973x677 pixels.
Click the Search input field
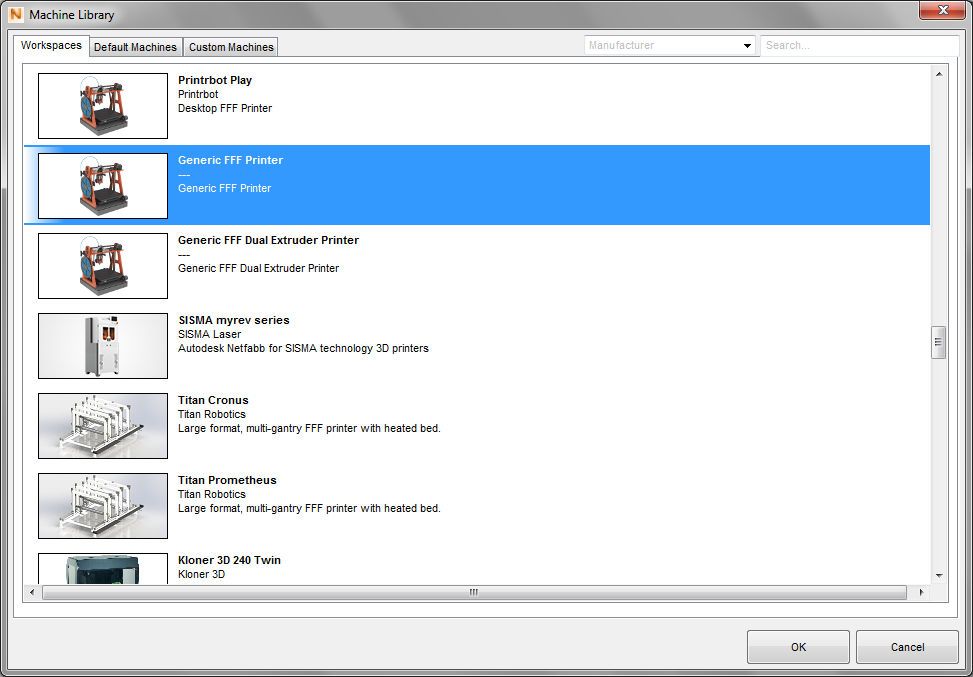click(859, 45)
